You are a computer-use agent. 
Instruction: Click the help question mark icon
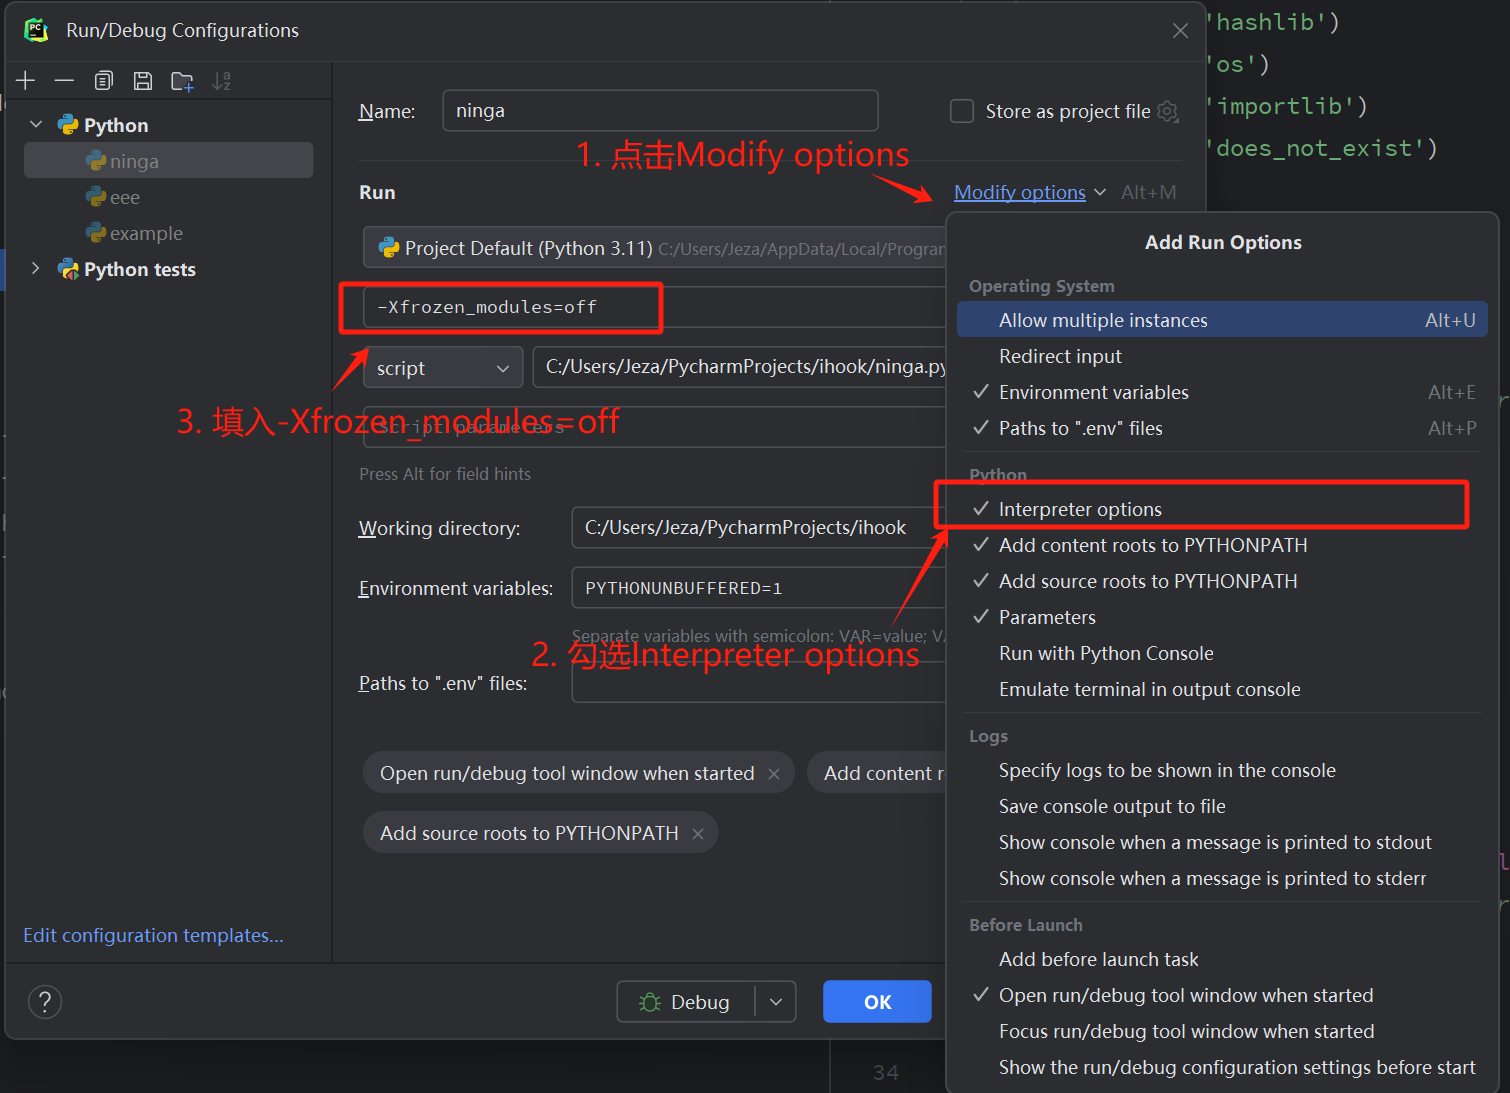click(45, 1001)
